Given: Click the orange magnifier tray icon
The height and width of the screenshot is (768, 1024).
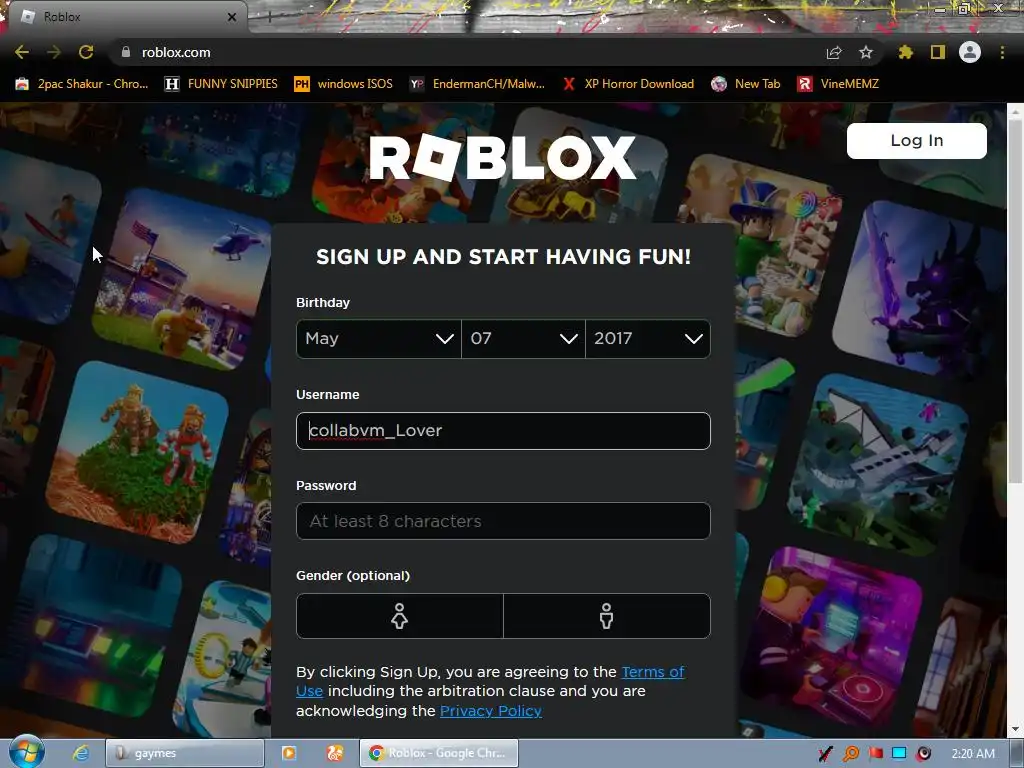Looking at the screenshot, I should [851, 754].
